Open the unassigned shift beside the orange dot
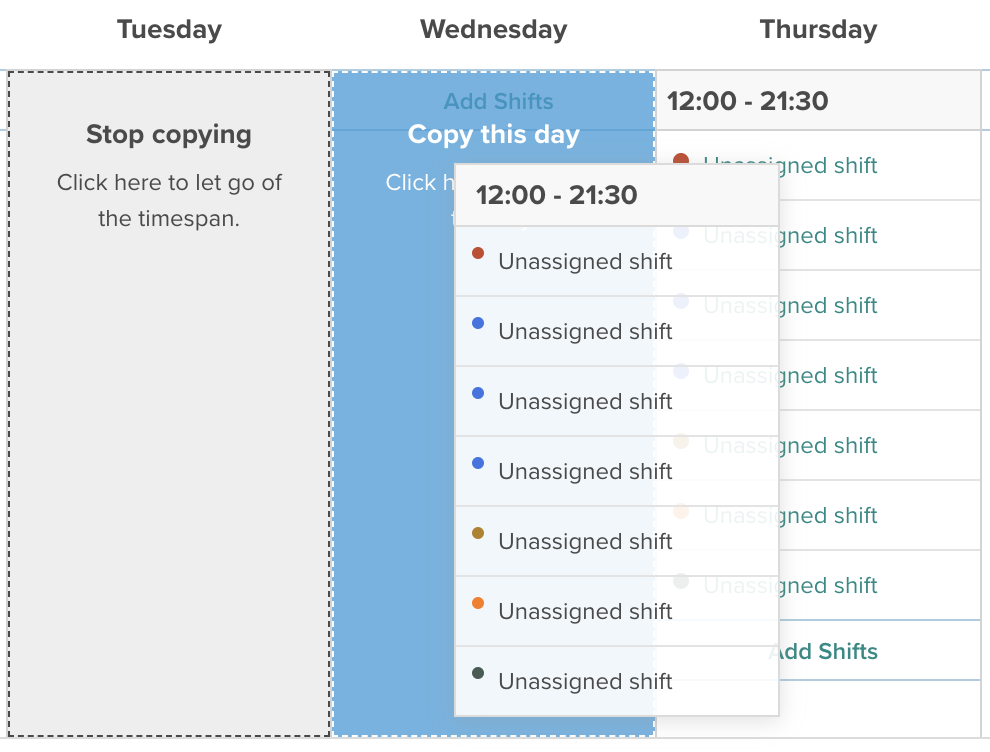This screenshot has width=990, height=752. click(x=585, y=611)
